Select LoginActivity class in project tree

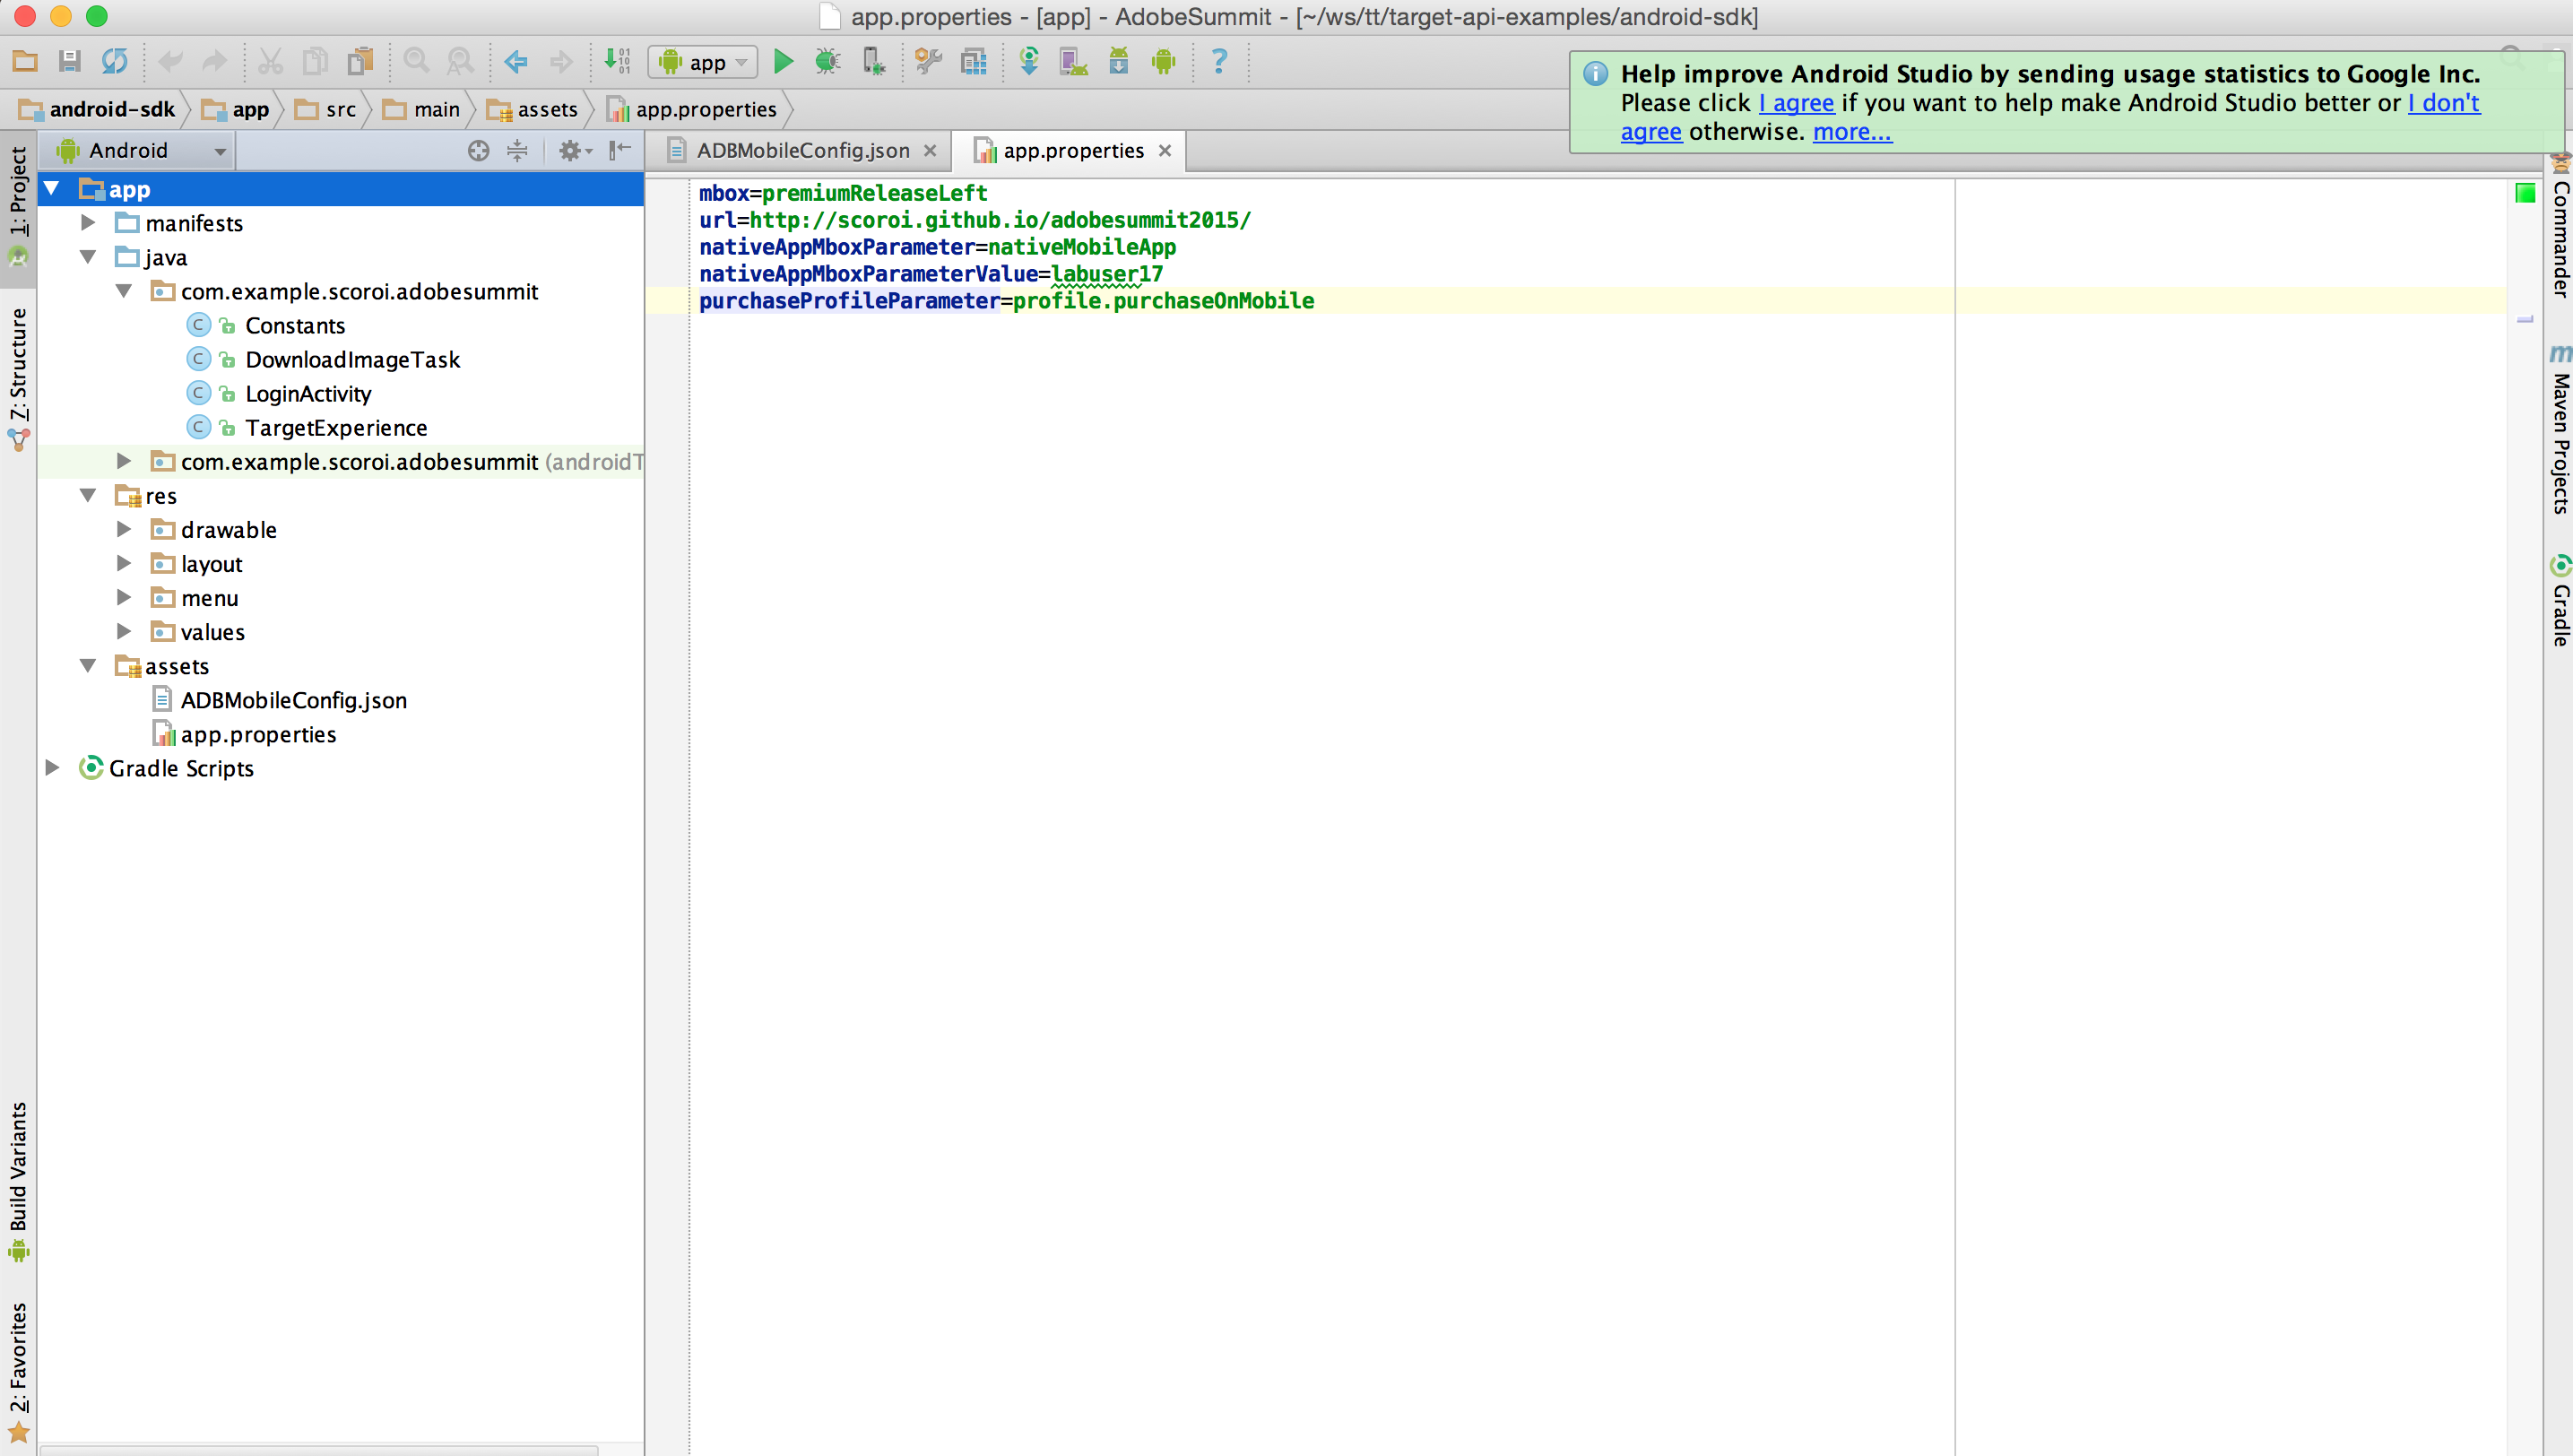tap(307, 394)
